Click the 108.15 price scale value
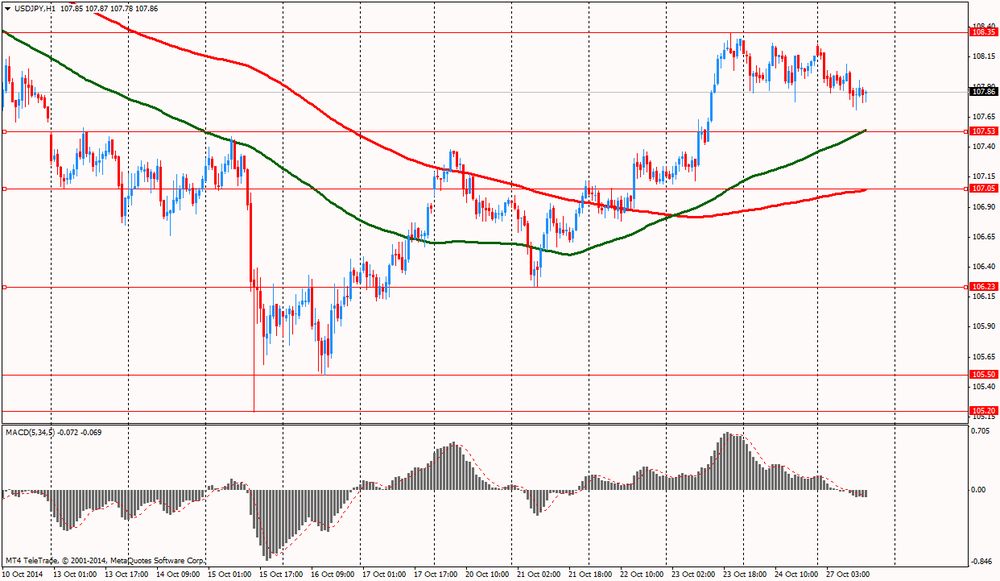The height and width of the screenshot is (581, 1000). (981, 57)
